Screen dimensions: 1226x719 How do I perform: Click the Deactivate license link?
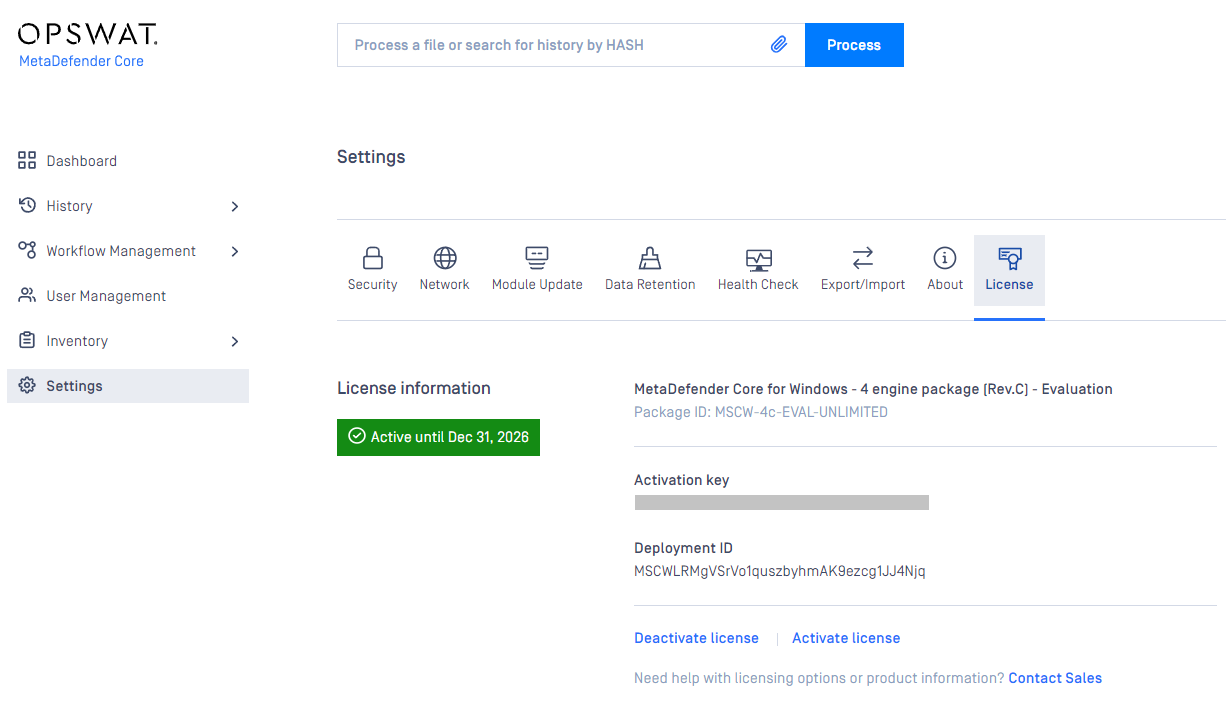[696, 638]
